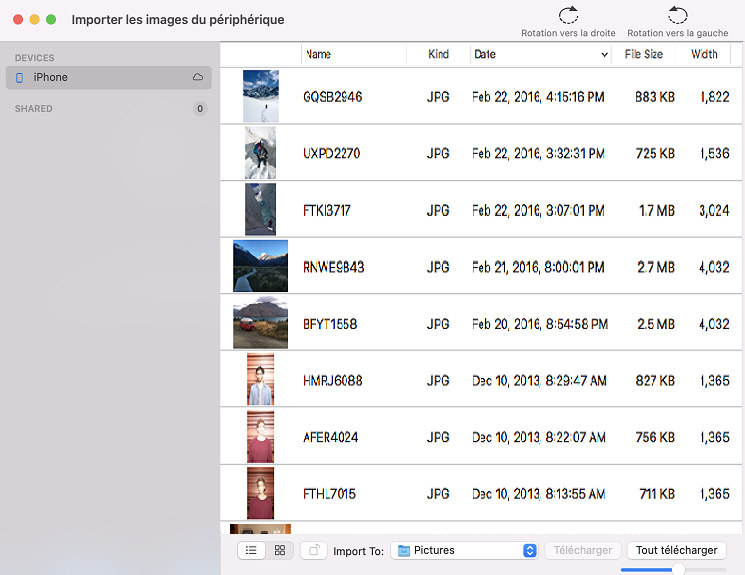Select the FTKI3717 glacier thumbnail
The image size is (745, 575).
pos(260,210)
